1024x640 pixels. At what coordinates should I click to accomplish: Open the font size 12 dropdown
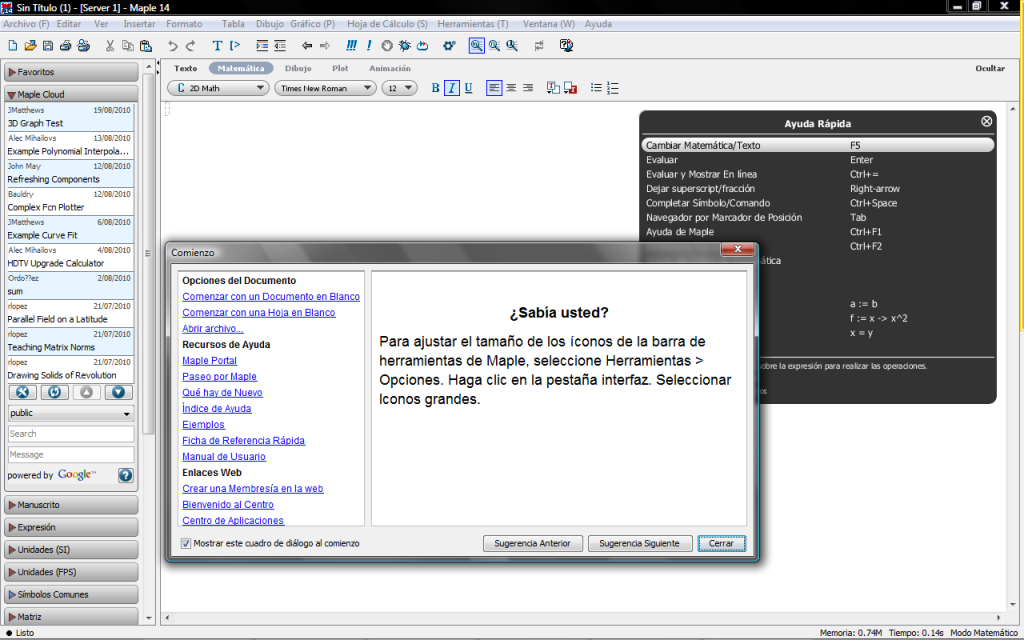(x=400, y=88)
